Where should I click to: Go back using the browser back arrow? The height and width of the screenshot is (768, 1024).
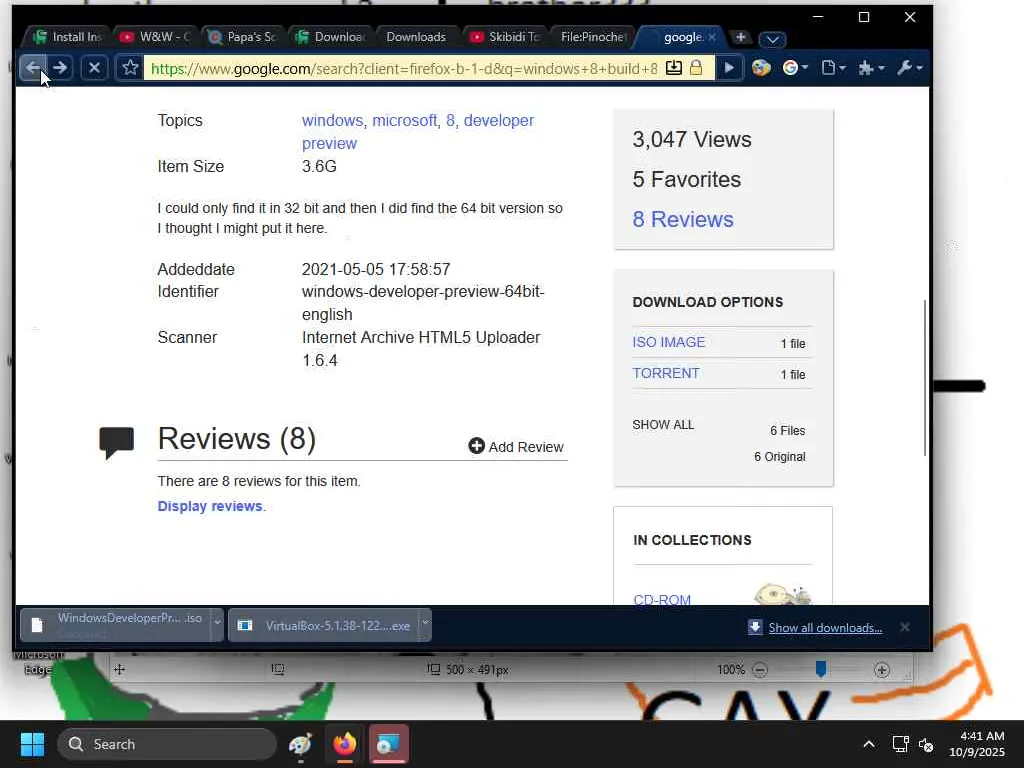click(x=33, y=67)
